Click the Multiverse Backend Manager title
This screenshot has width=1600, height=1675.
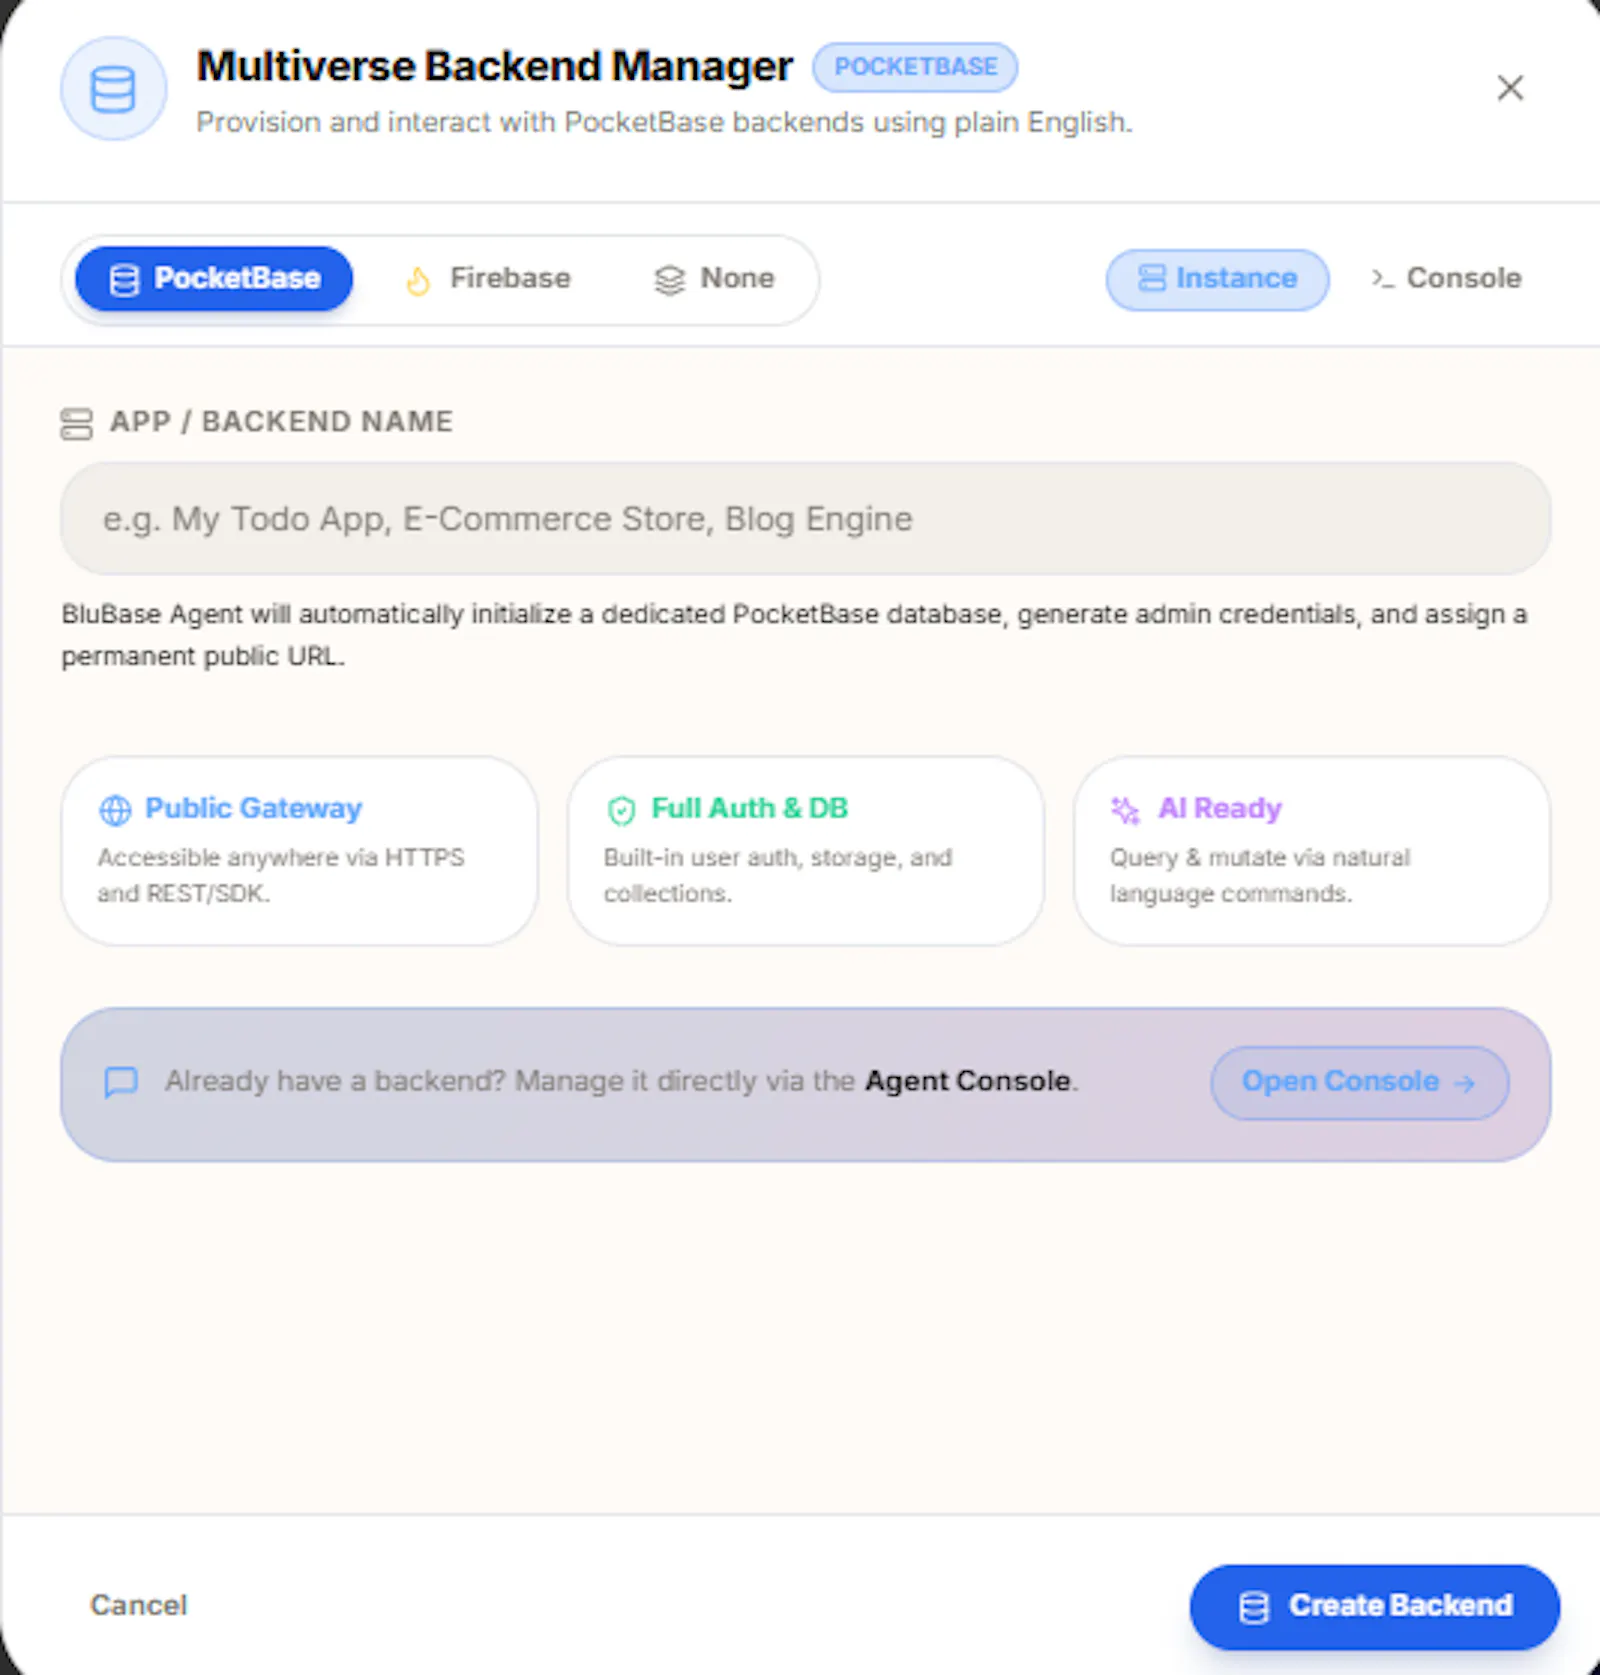tap(494, 66)
